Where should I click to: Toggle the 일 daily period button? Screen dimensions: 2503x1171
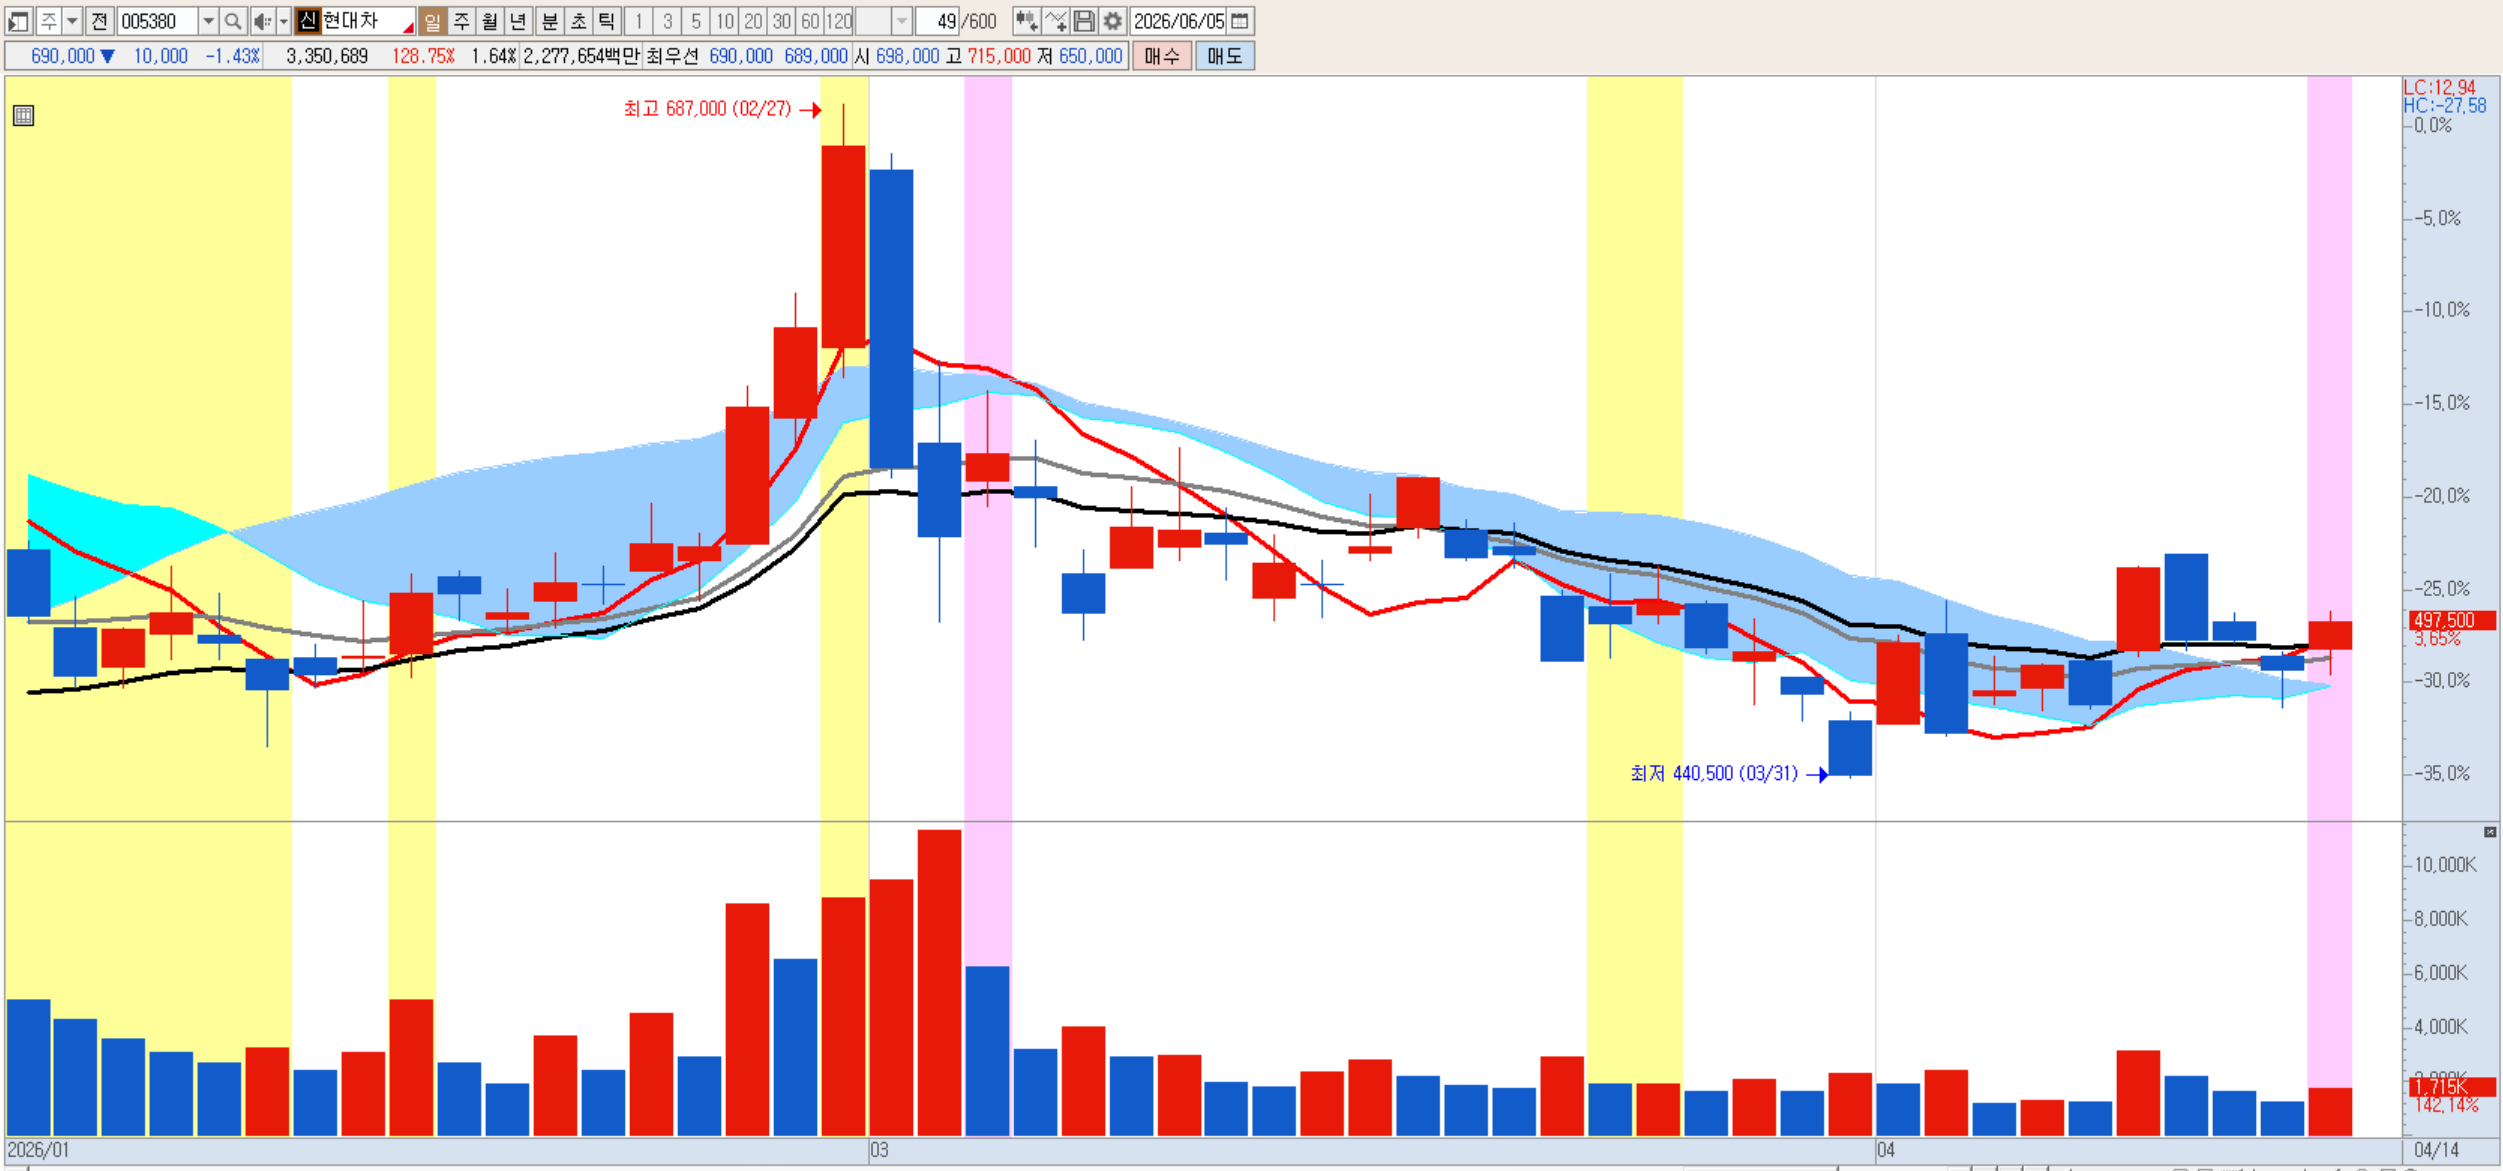432,21
